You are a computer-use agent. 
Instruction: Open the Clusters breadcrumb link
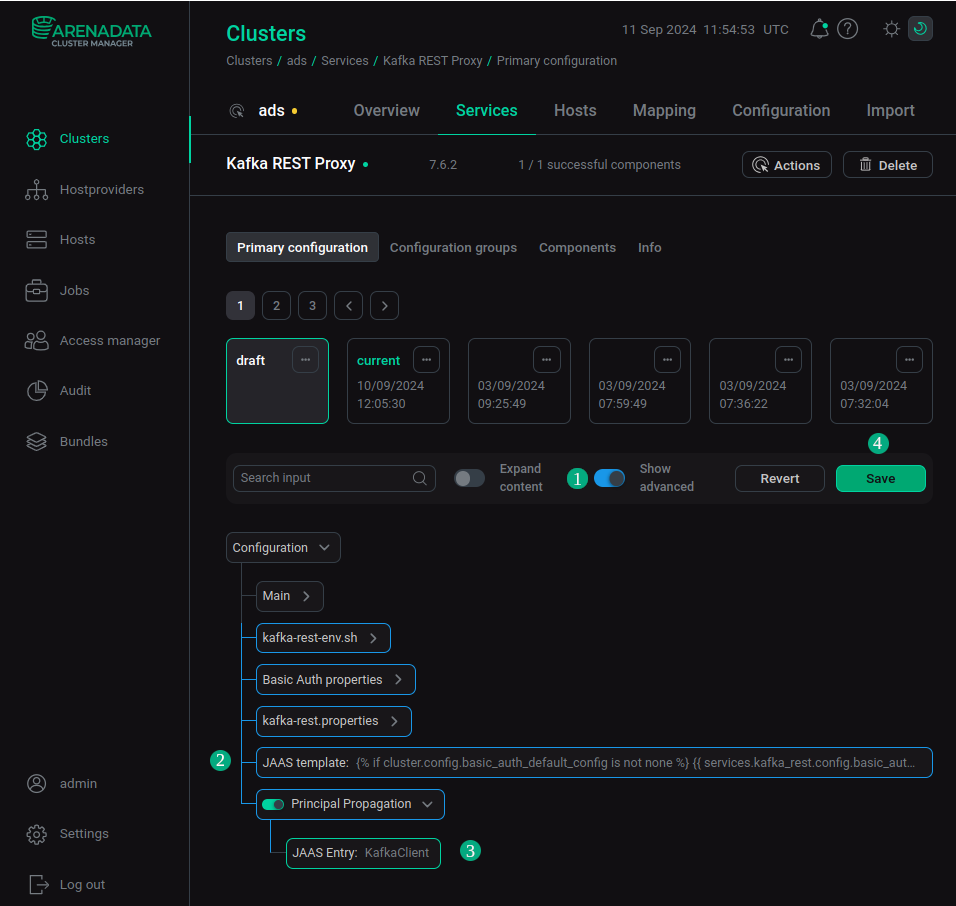coord(249,61)
